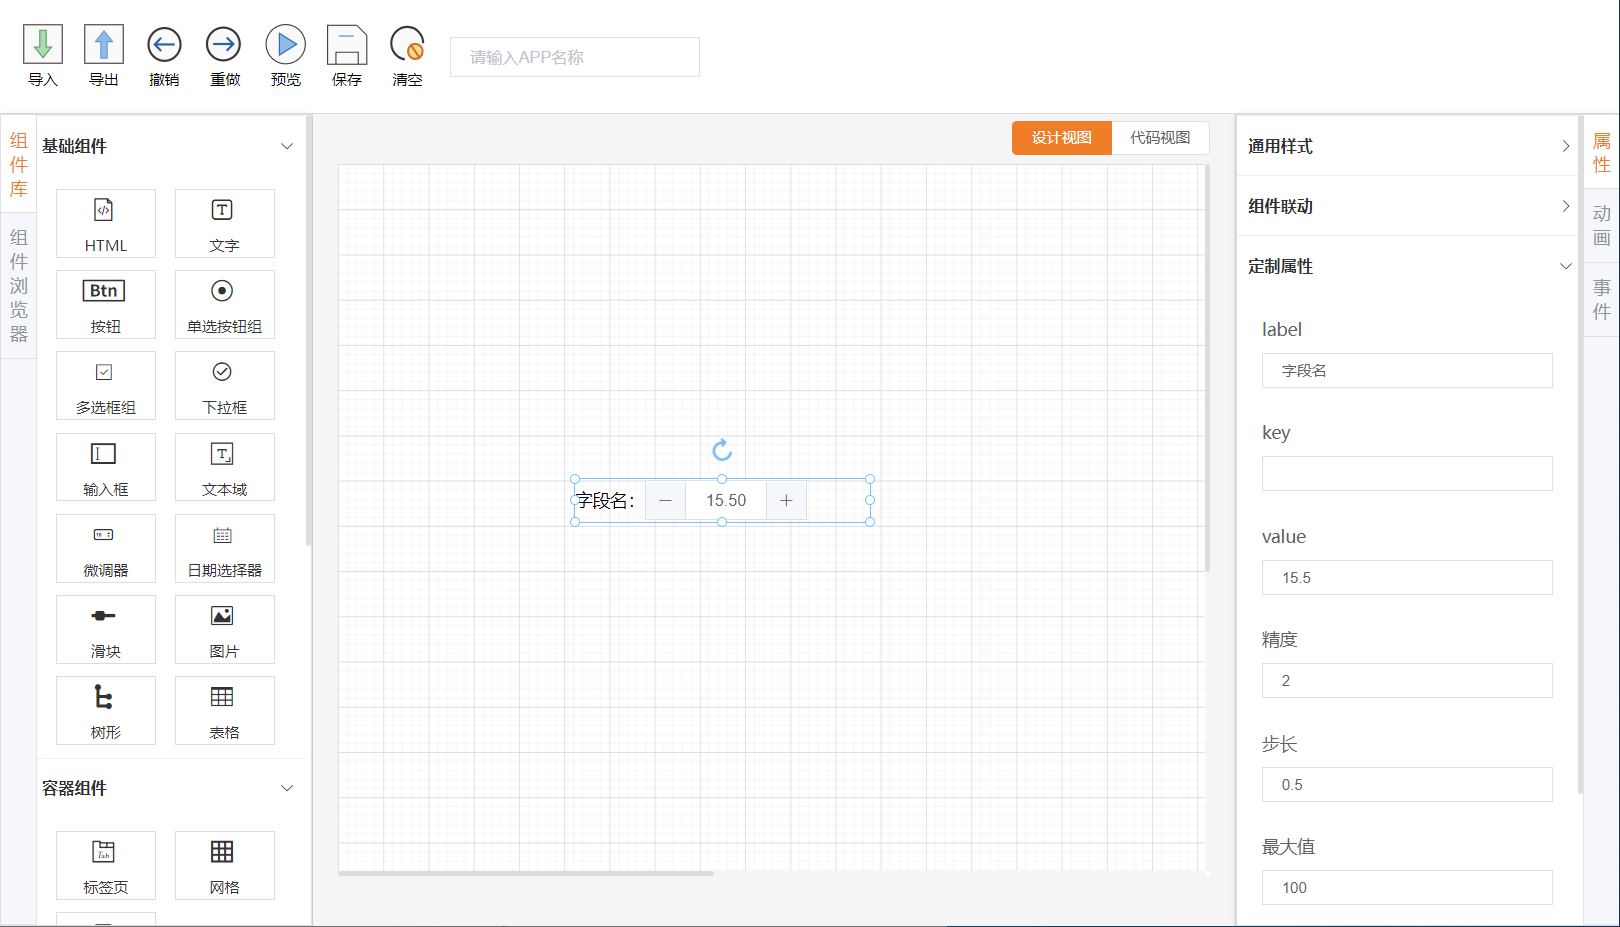
Task: Select the 日期选择器 date picker component
Action: point(224,548)
